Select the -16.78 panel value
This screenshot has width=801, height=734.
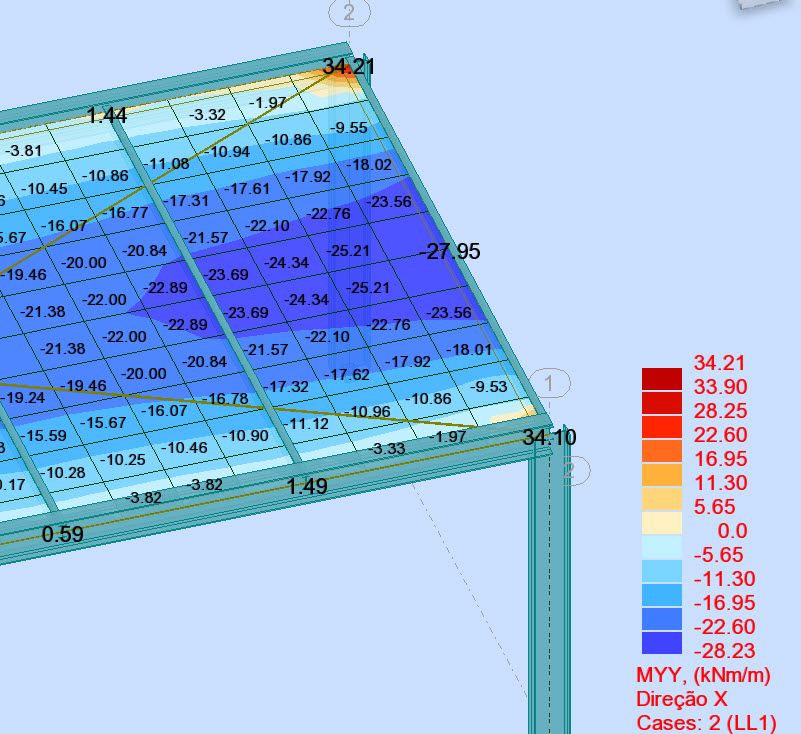[225, 398]
